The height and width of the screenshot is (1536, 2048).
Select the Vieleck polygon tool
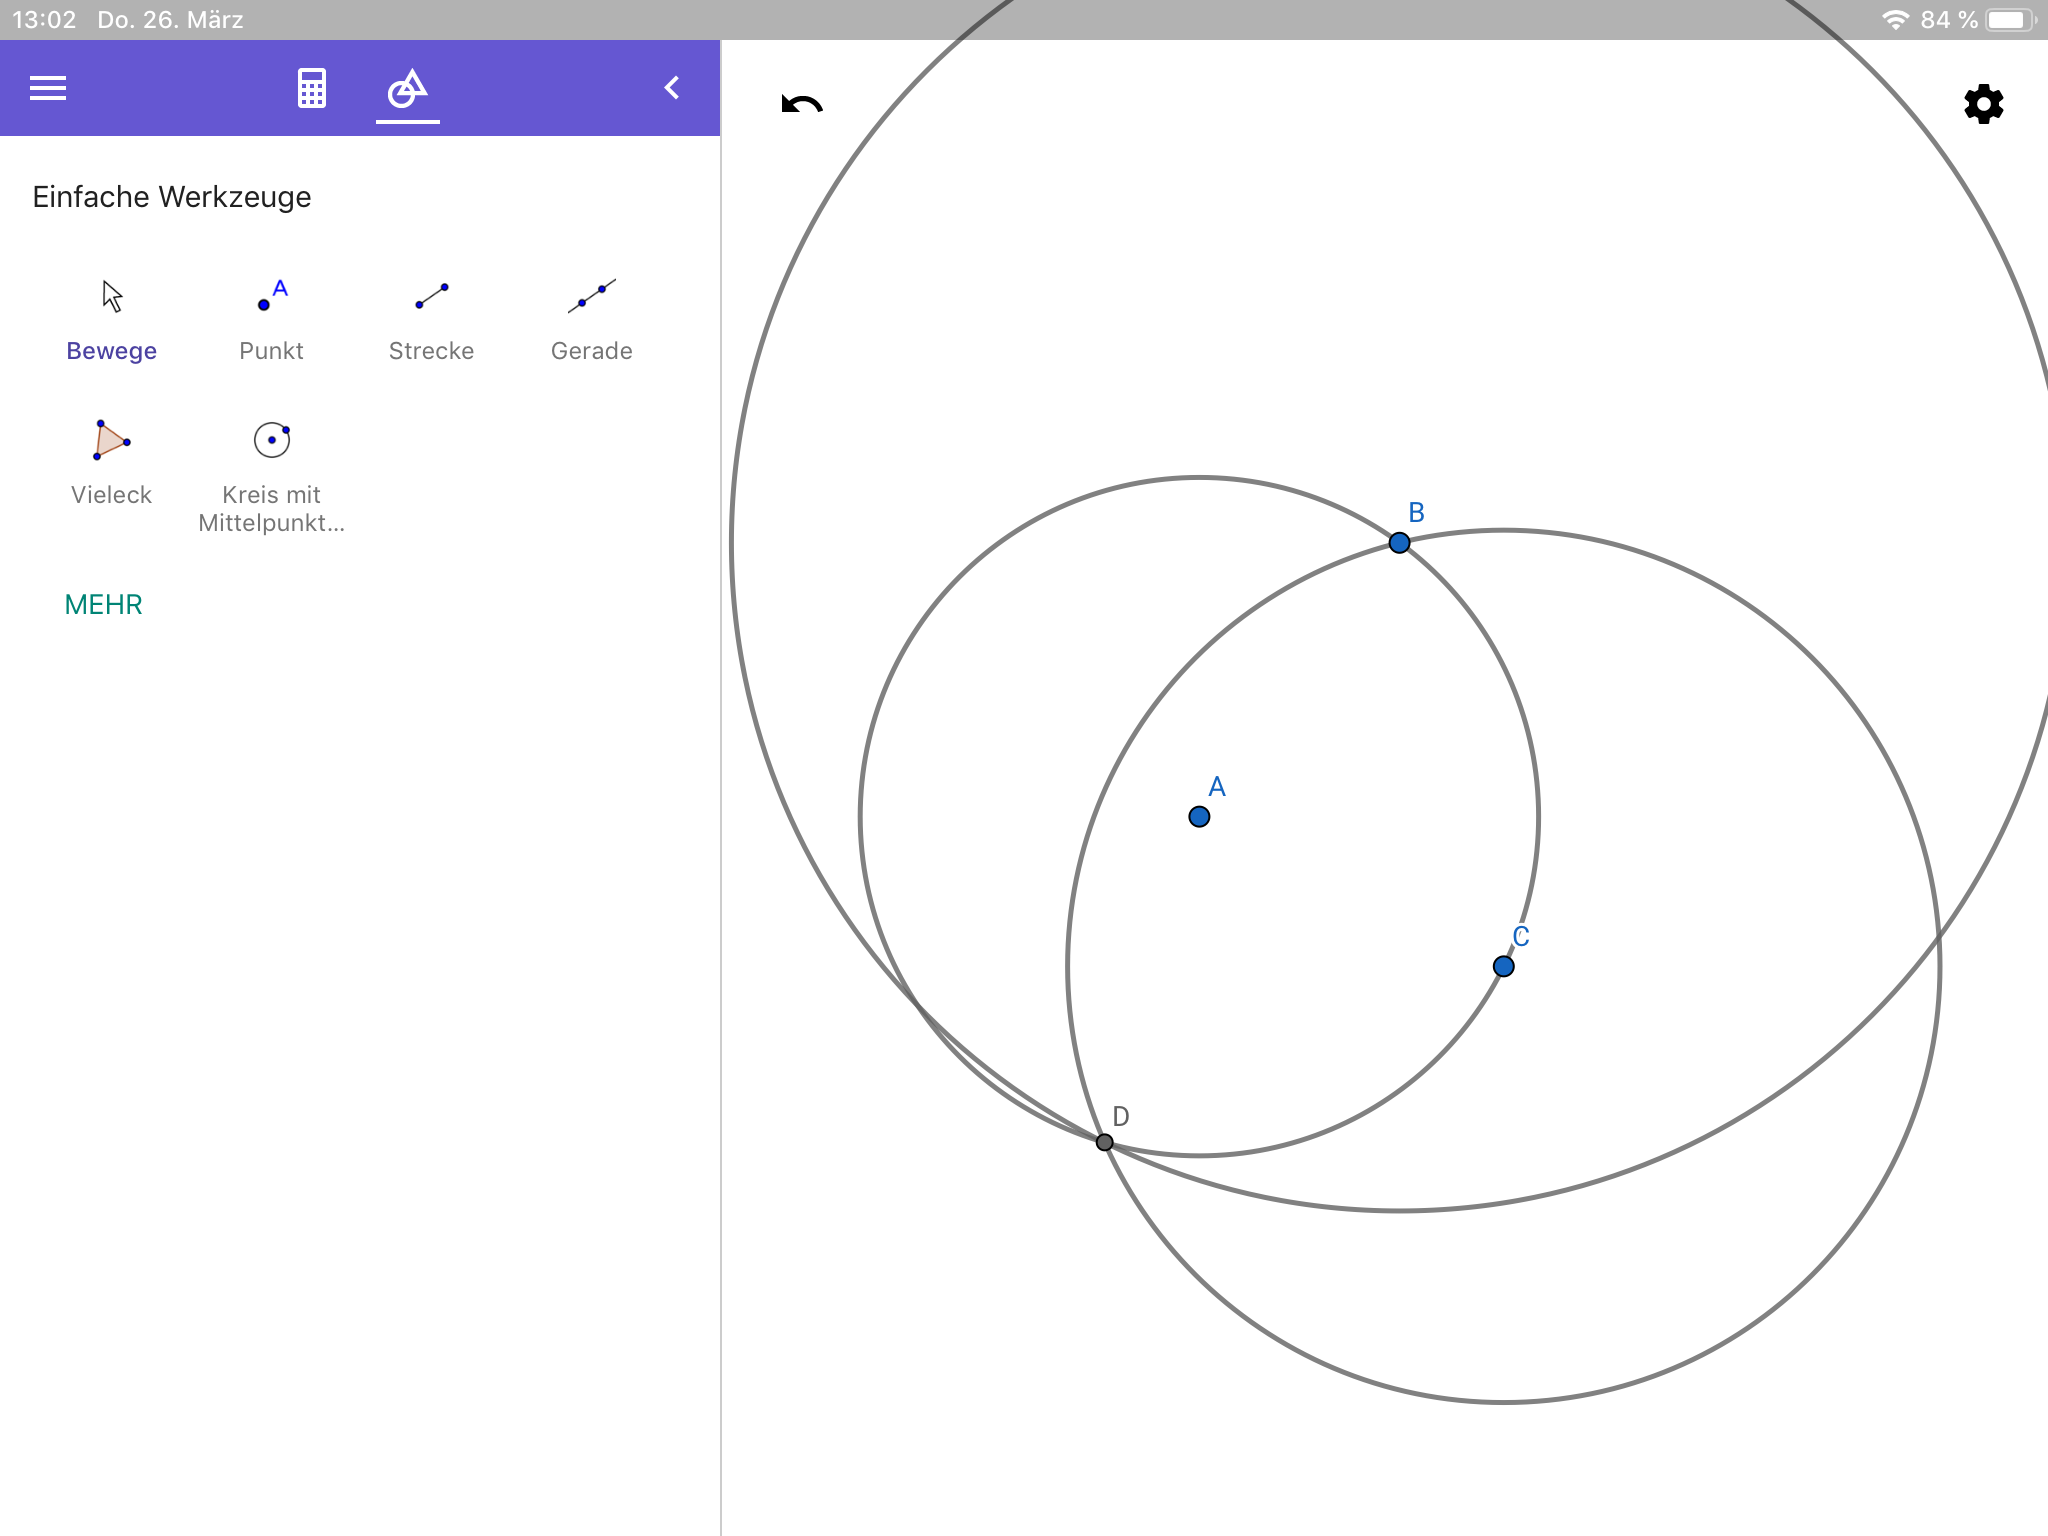coord(111,464)
